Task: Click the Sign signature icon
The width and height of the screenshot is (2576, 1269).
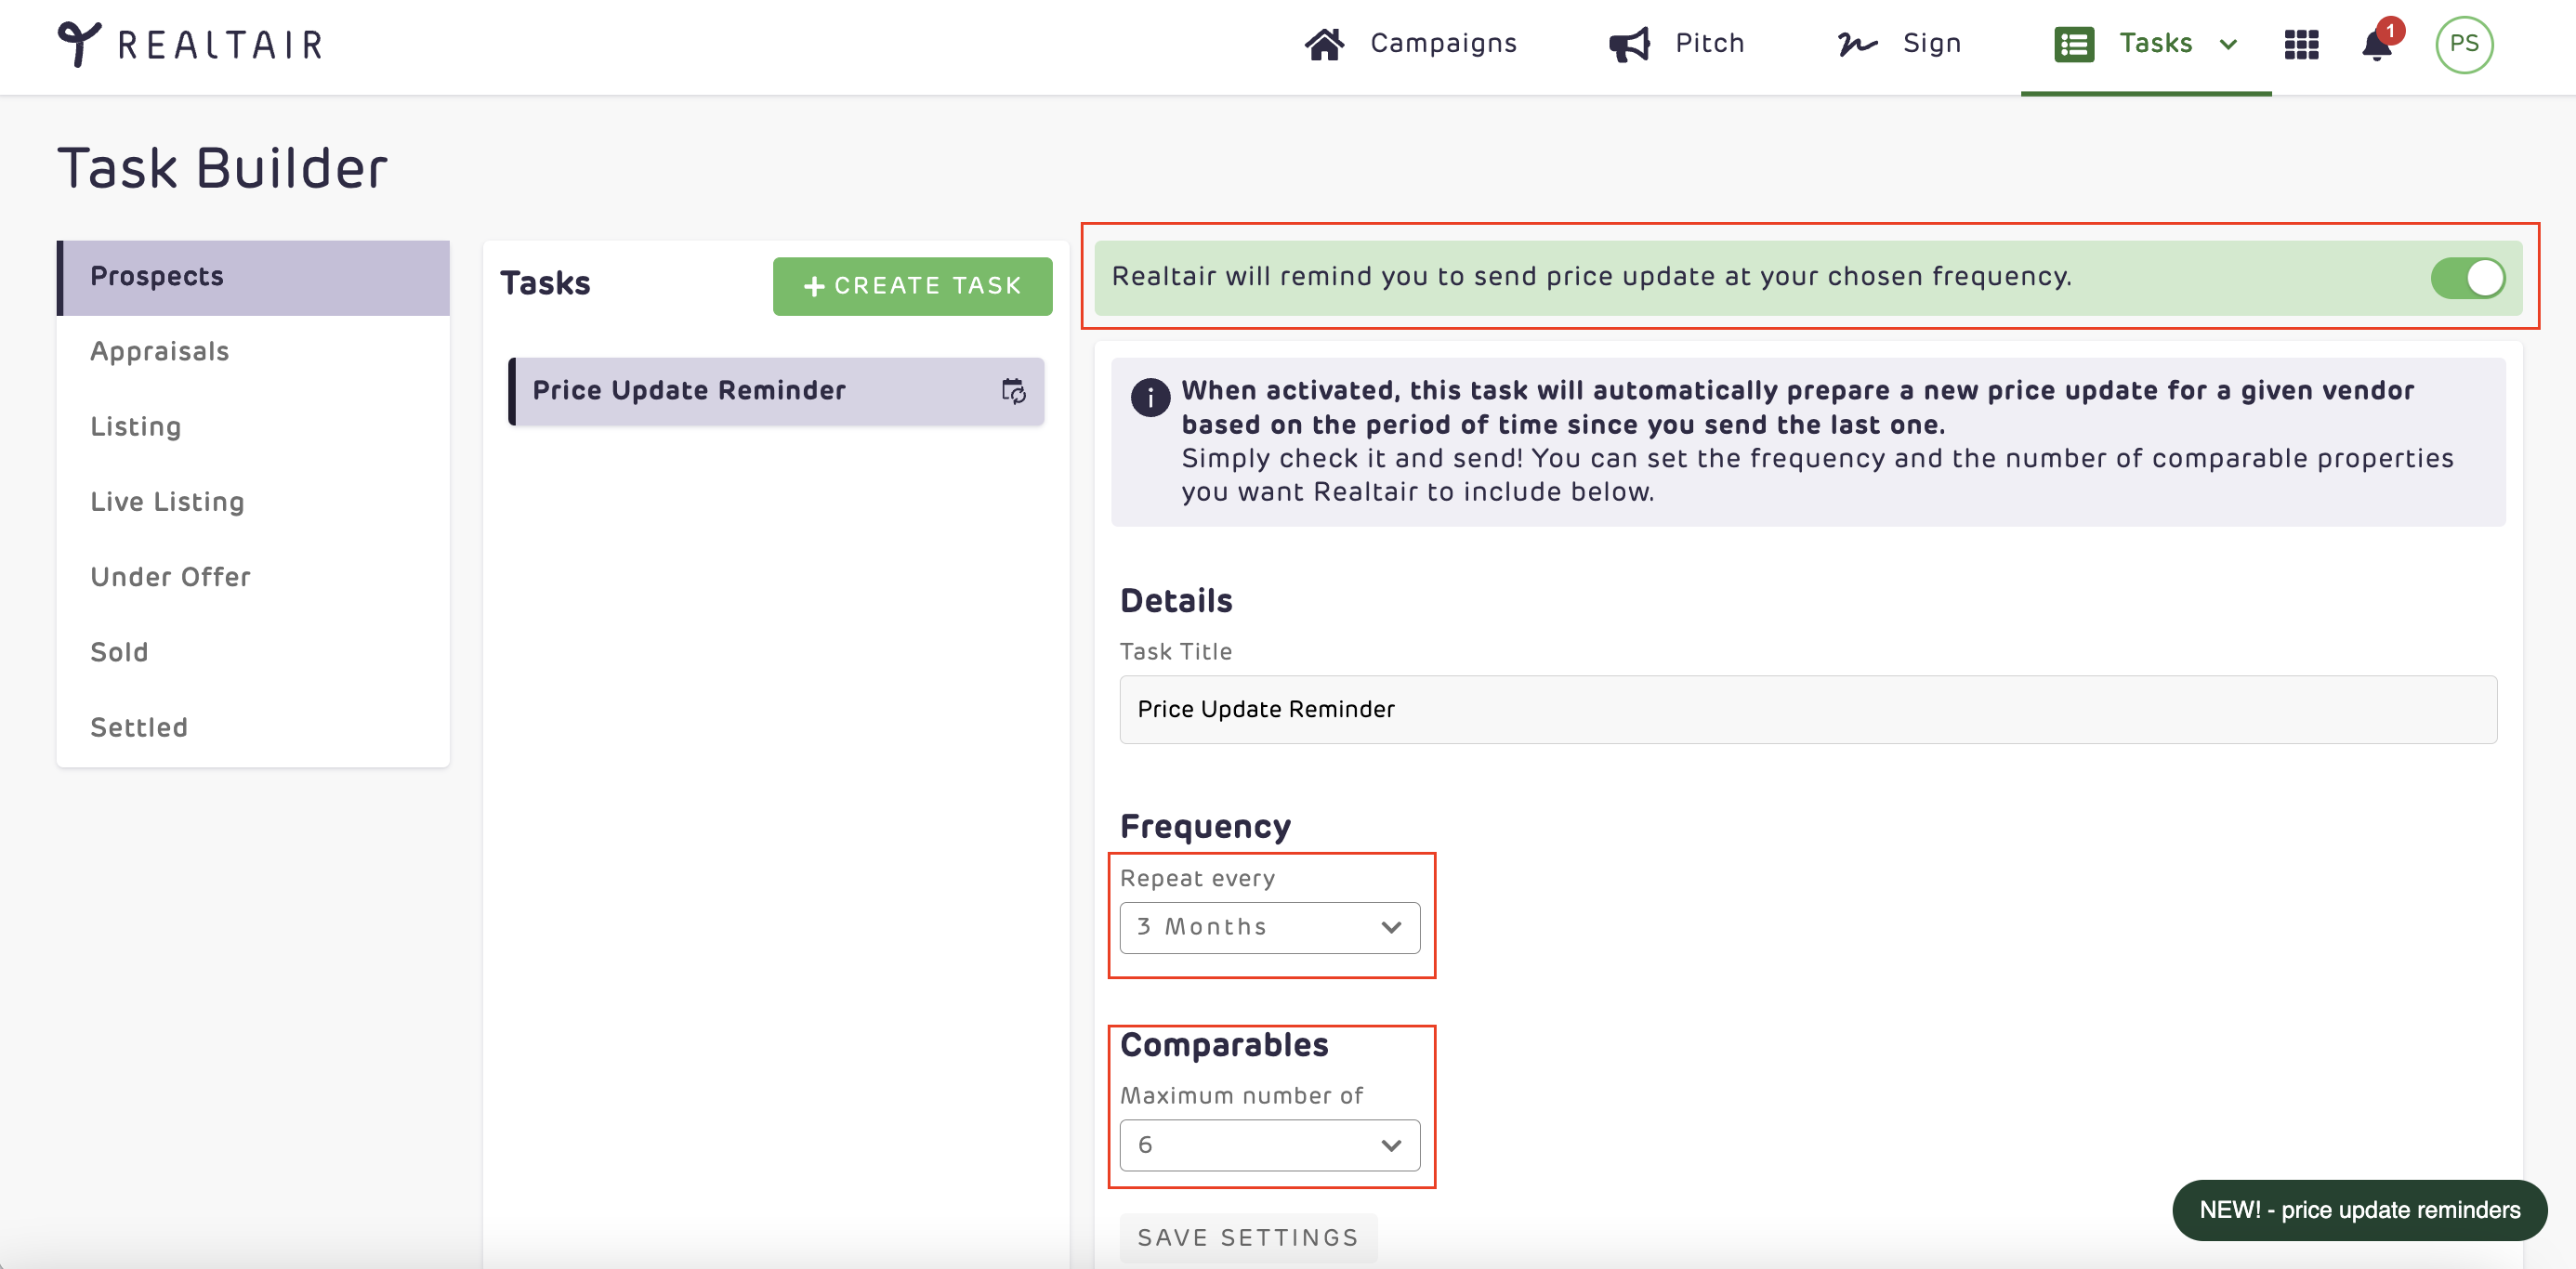Action: tap(1857, 44)
